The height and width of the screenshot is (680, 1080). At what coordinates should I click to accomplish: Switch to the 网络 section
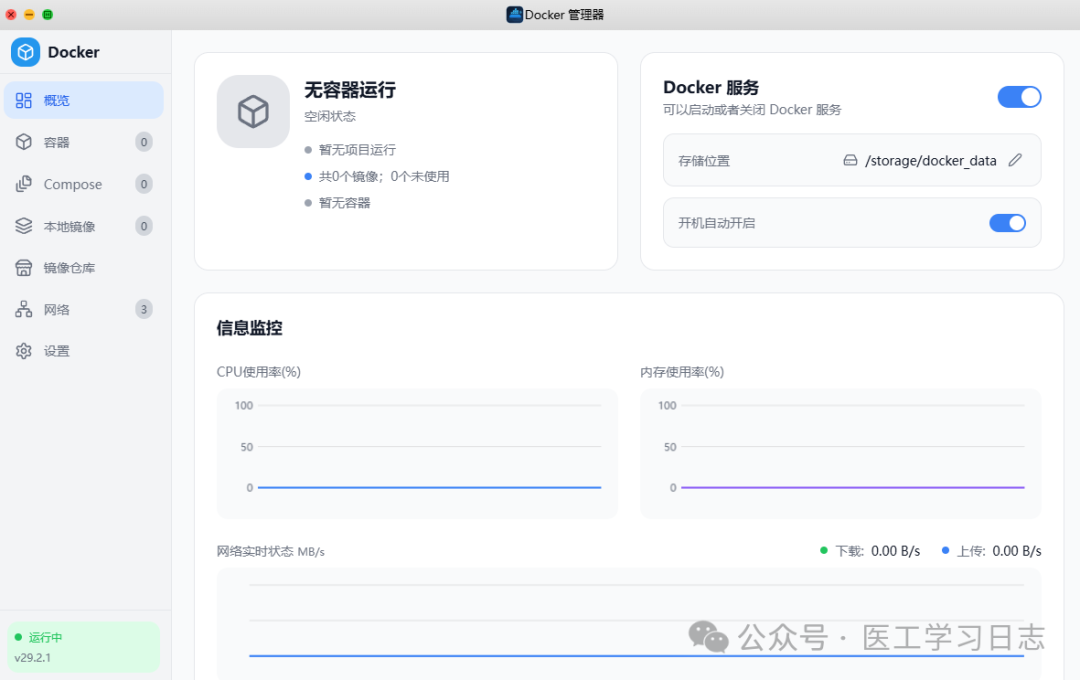pyautogui.click(x=84, y=309)
